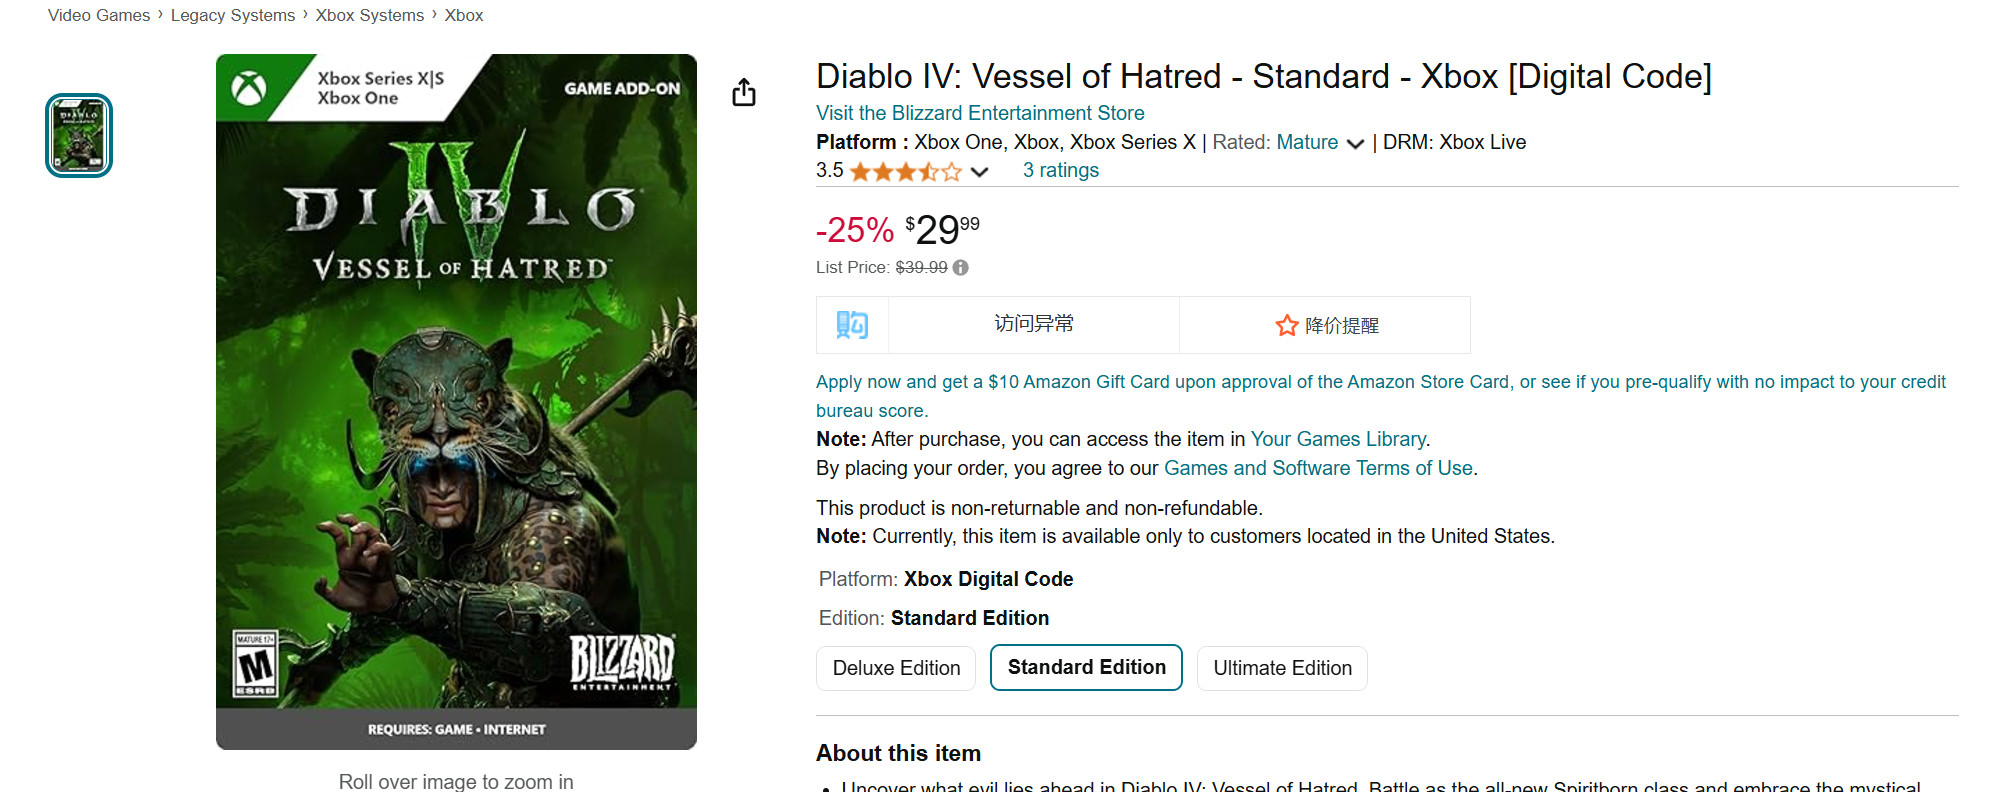The height and width of the screenshot is (792, 1996).
Task: Open the Video Games breadcrumb
Action: (98, 15)
